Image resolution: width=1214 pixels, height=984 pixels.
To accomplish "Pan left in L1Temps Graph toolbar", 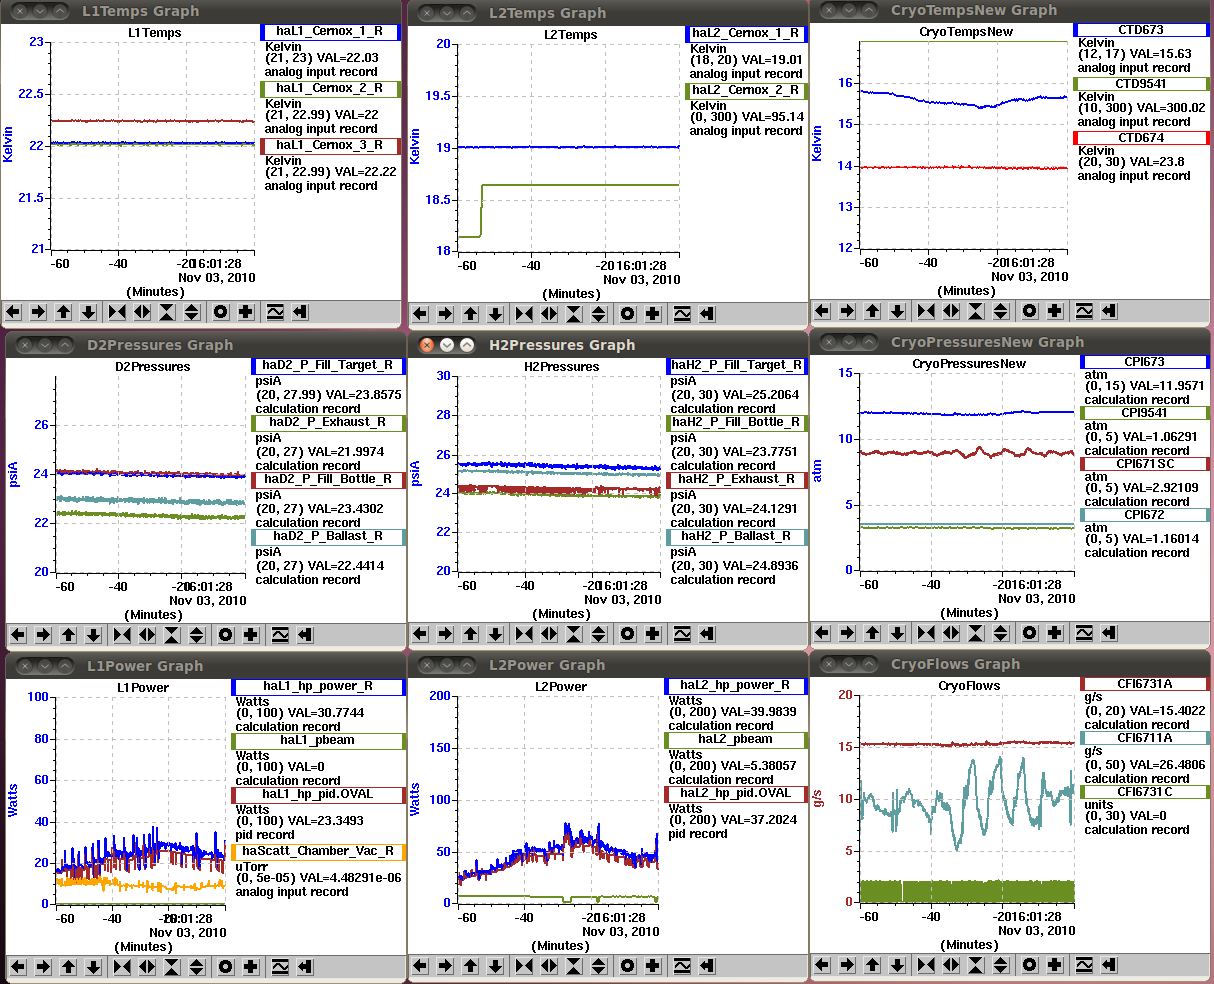I will pos(14,312).
